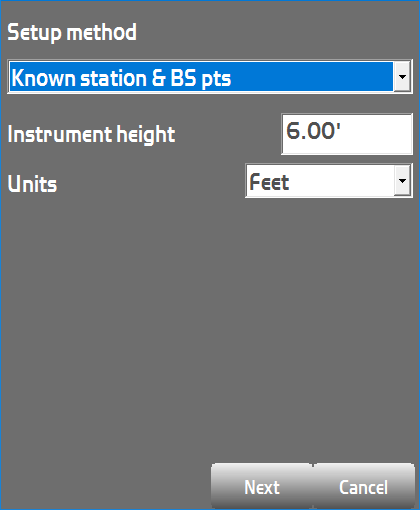Viewport: 420px width, 510px height.
Task: Click the empty space right of 6.00' value
Action: click(x=377, y=134)
